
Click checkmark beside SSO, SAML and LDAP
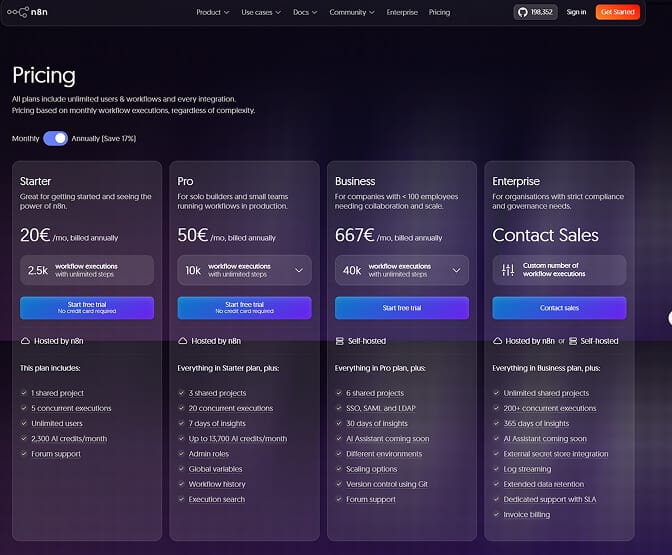tap(339, 408)
